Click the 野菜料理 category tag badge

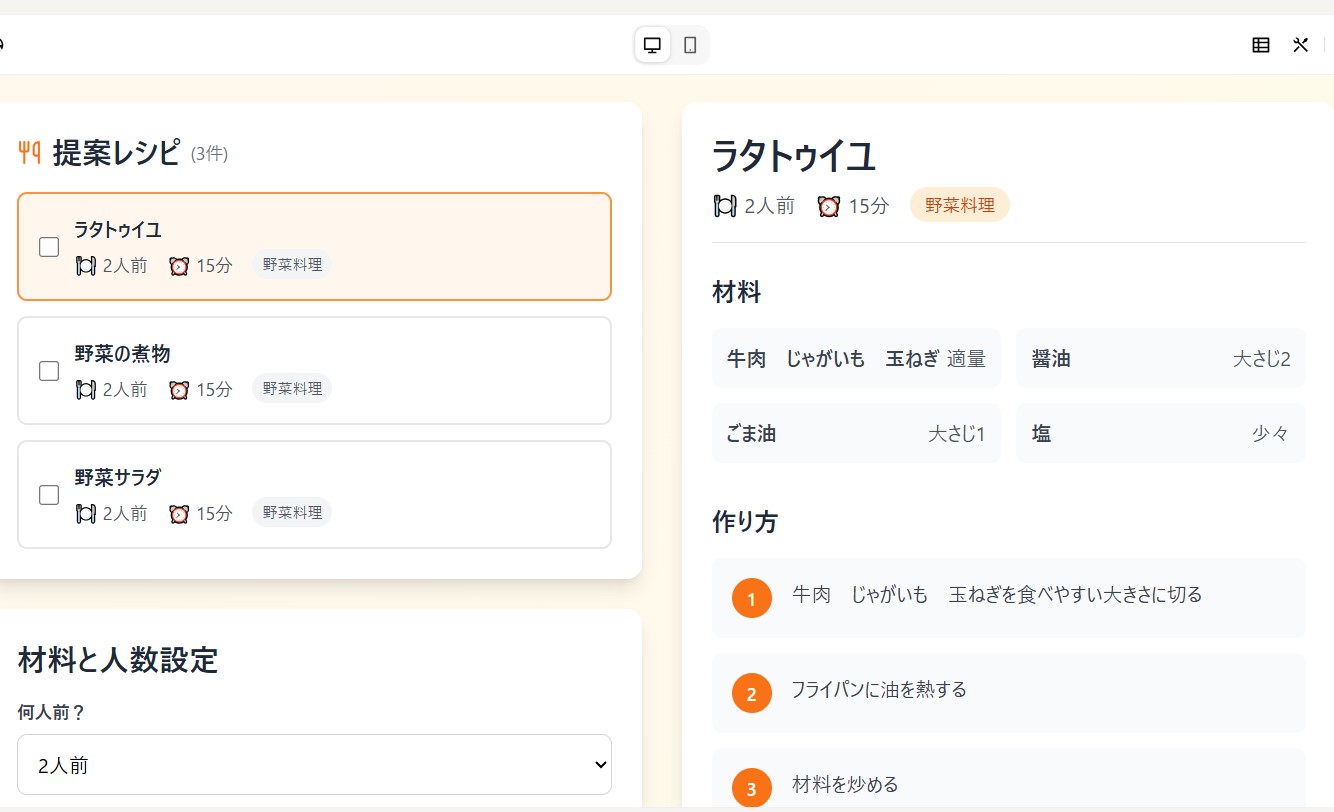click(x=958, y=204)
